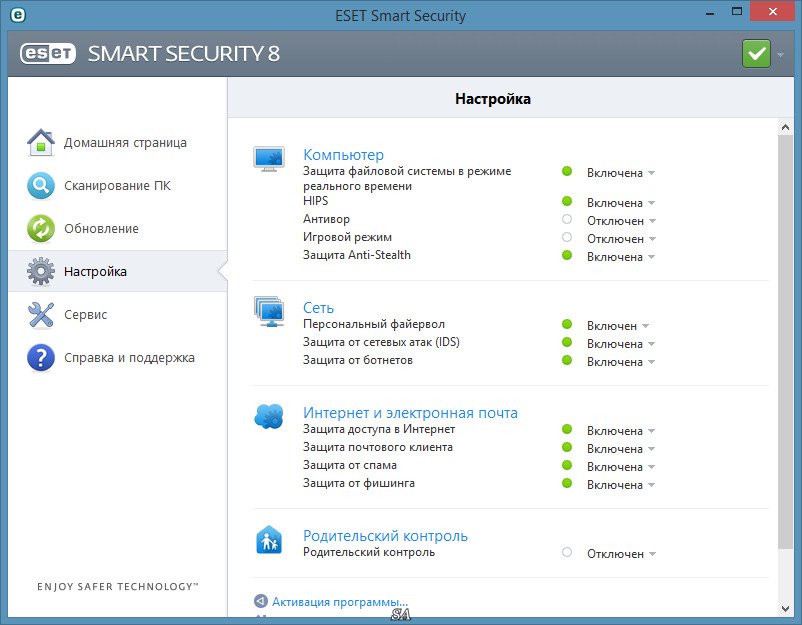Click the Защита от сетевых атак (IDS) label

coord(381,342)
